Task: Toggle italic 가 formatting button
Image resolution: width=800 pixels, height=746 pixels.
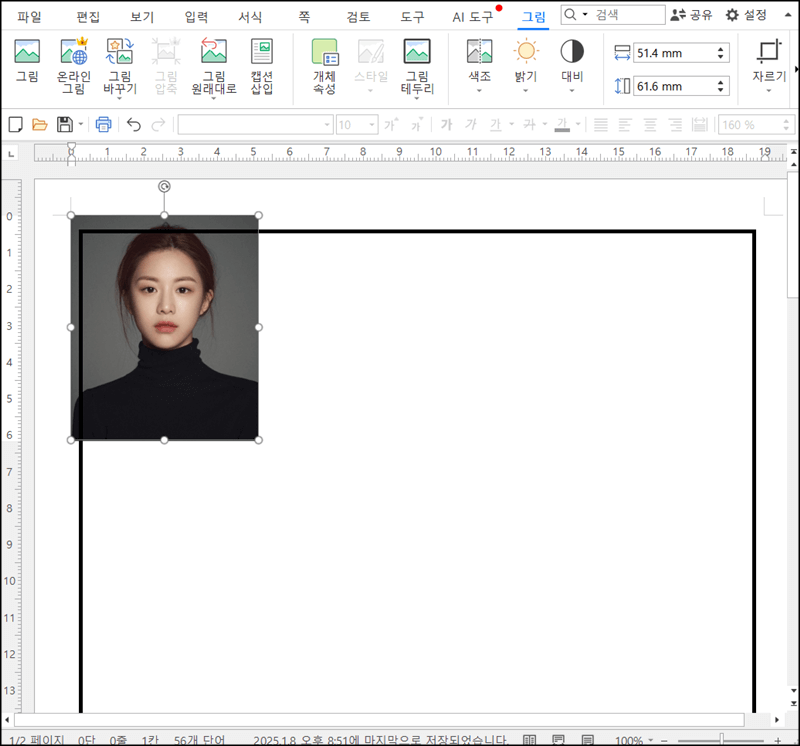Action: 470,125
